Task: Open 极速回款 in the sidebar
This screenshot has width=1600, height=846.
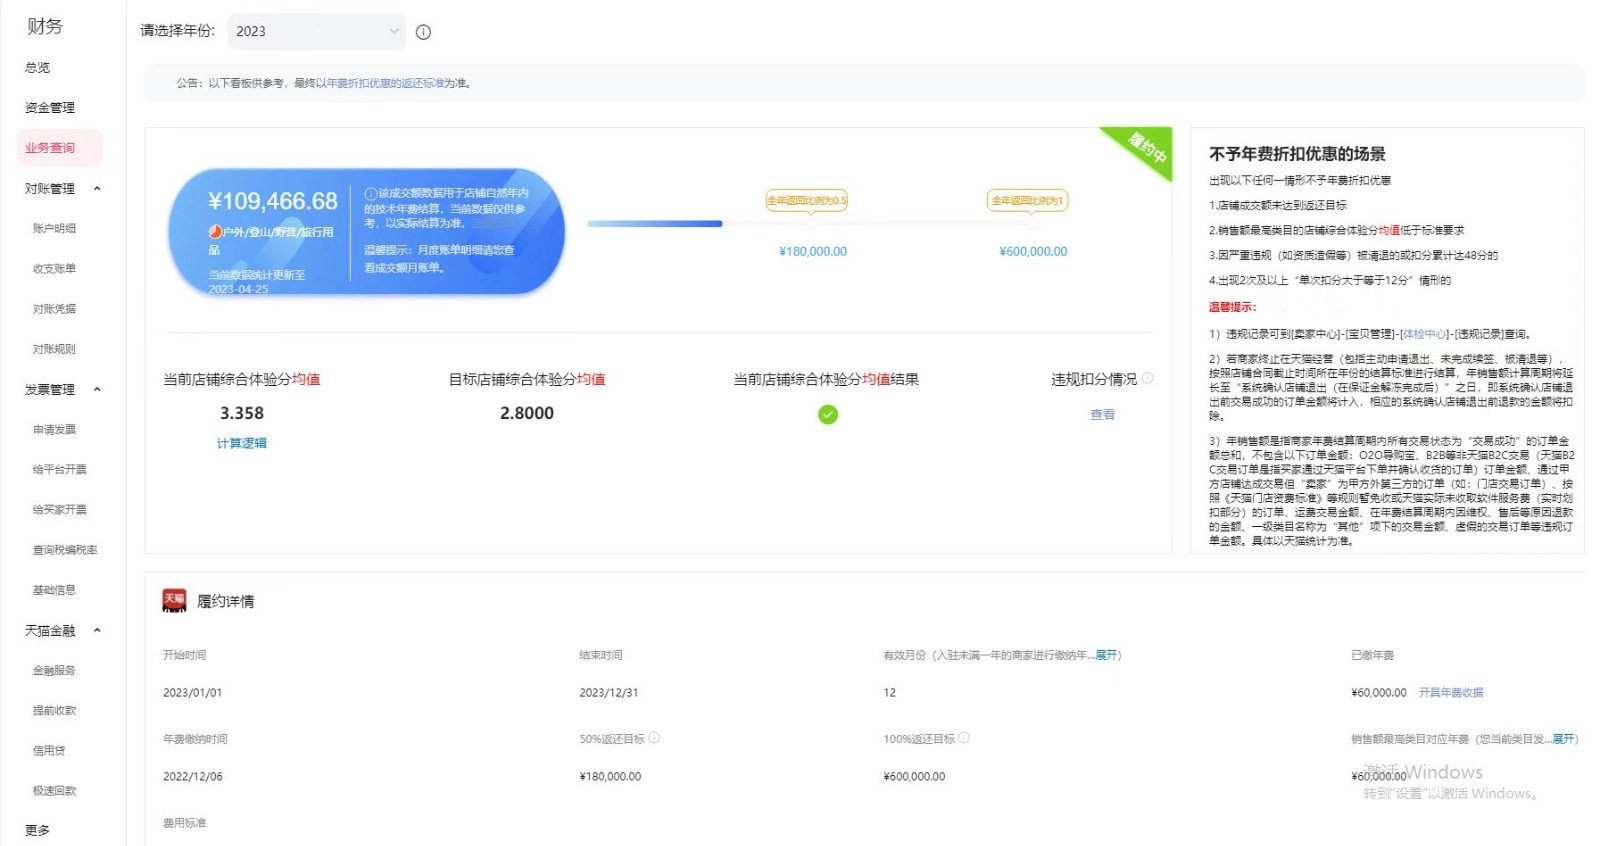Action: (x=54, y=790)
